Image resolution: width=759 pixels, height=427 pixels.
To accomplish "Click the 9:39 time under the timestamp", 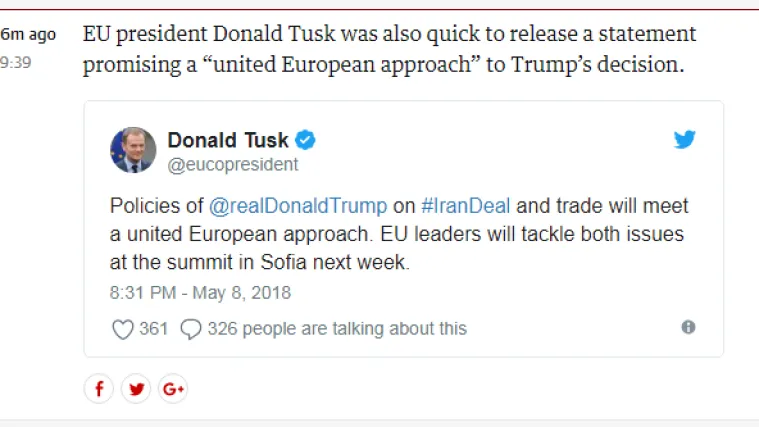I will [x=15, y=61].
